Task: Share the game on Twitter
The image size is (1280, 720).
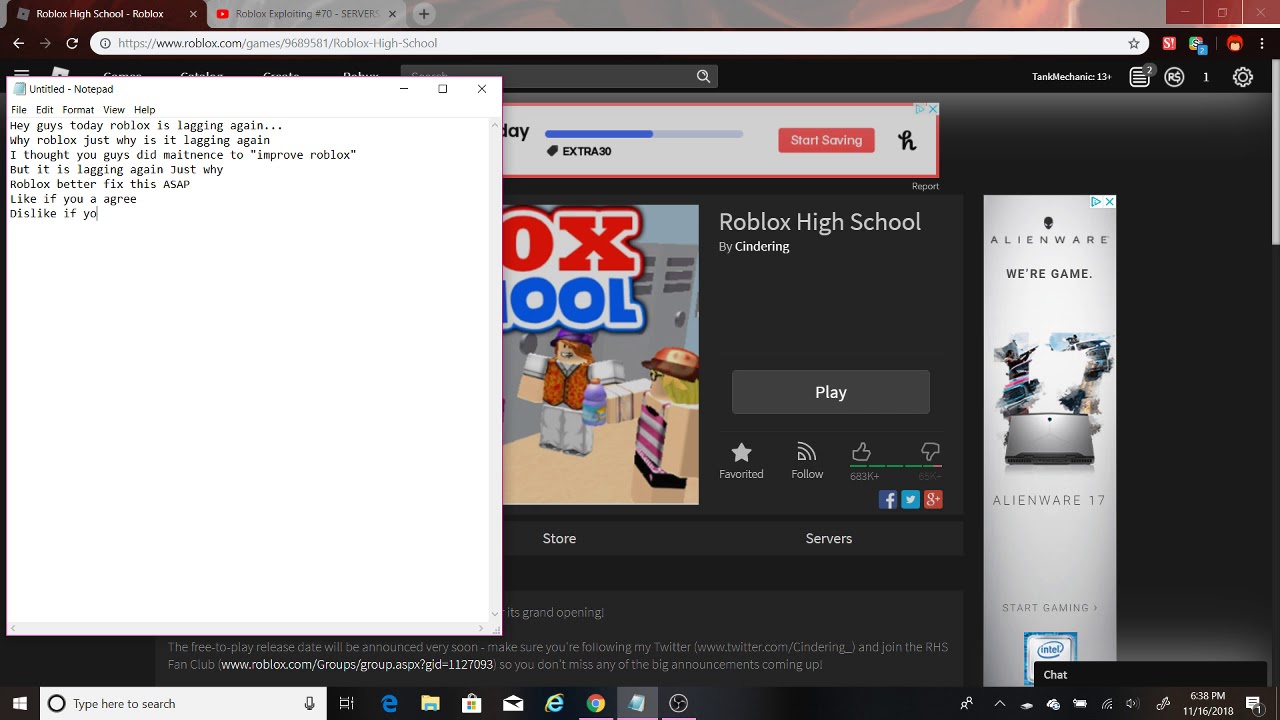Action: (x=911, y=500)
